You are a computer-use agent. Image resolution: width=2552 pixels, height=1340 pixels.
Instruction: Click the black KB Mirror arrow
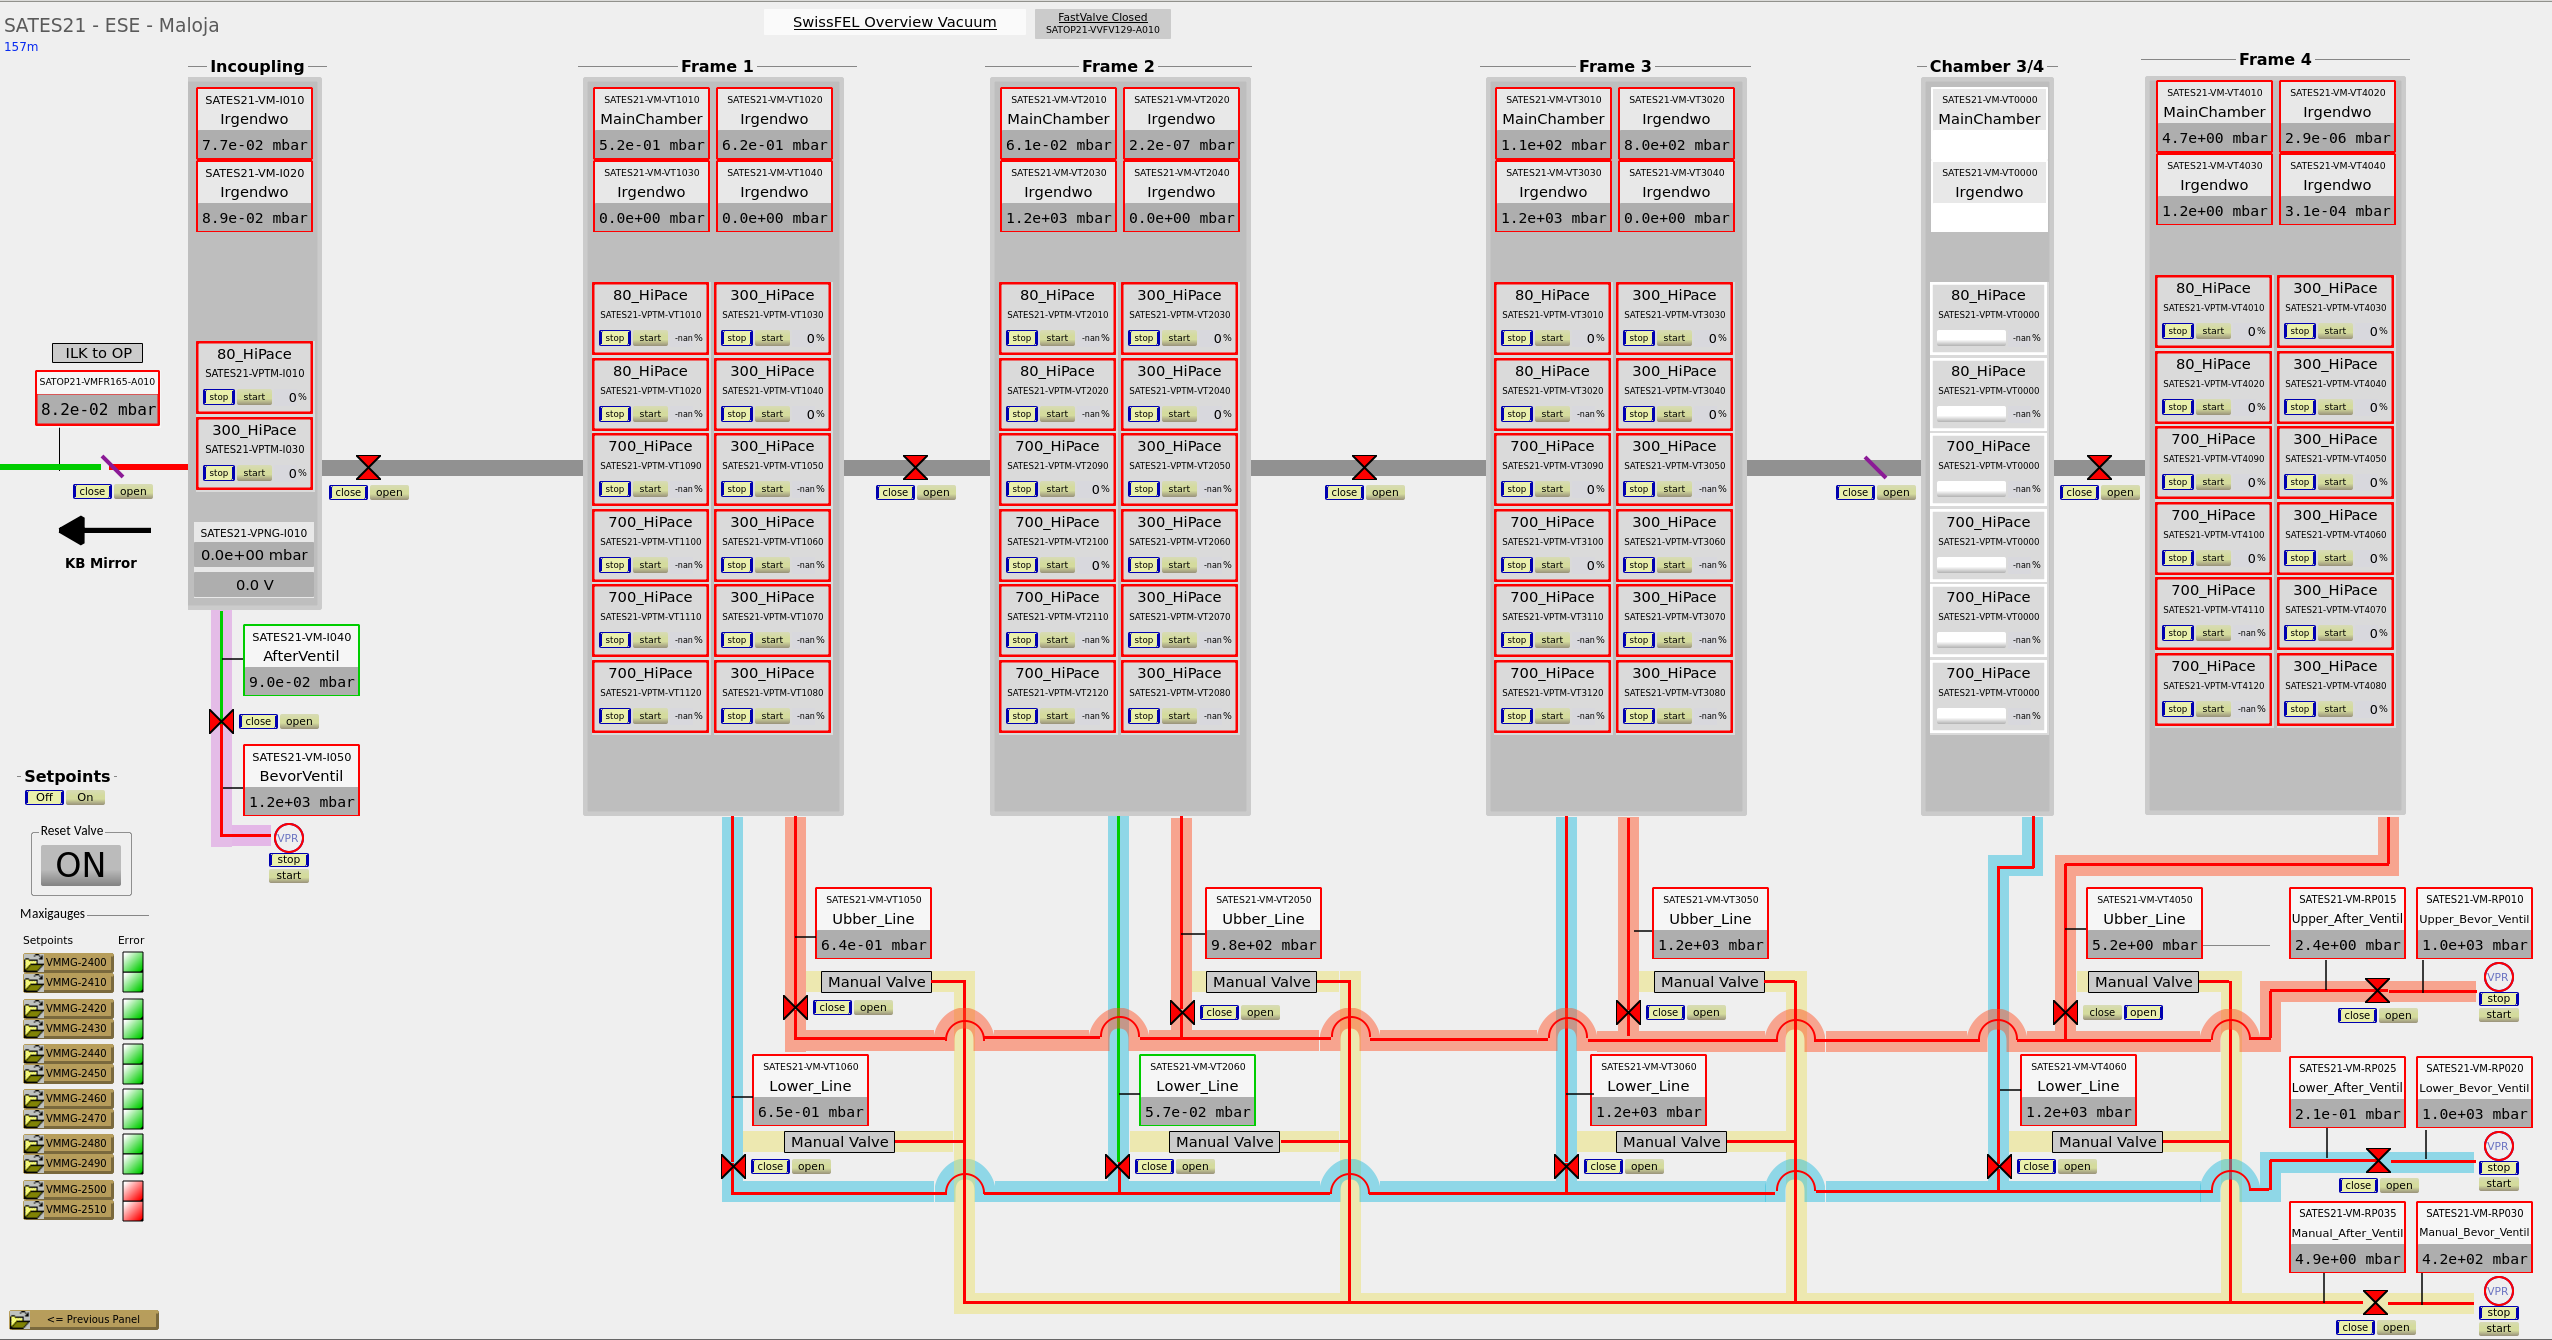pyautogui.click(x=105, y=530)
